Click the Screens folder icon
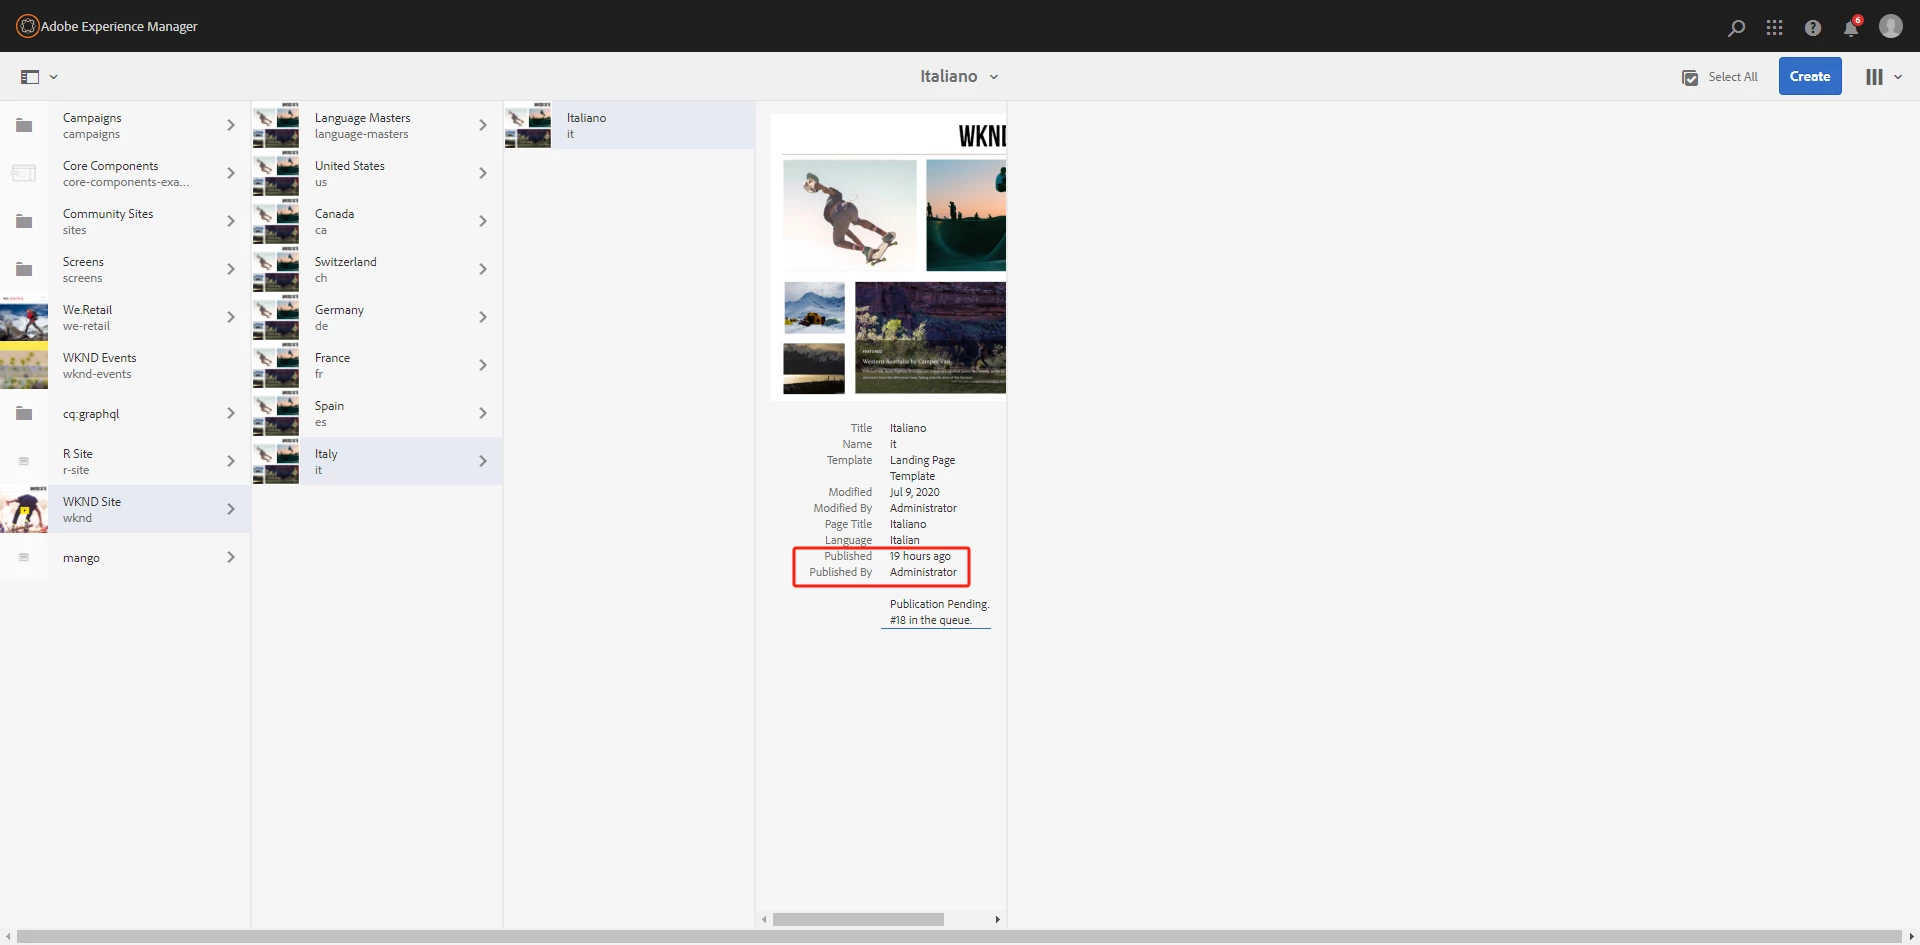 pyautogui.click(x=24, y=269)
